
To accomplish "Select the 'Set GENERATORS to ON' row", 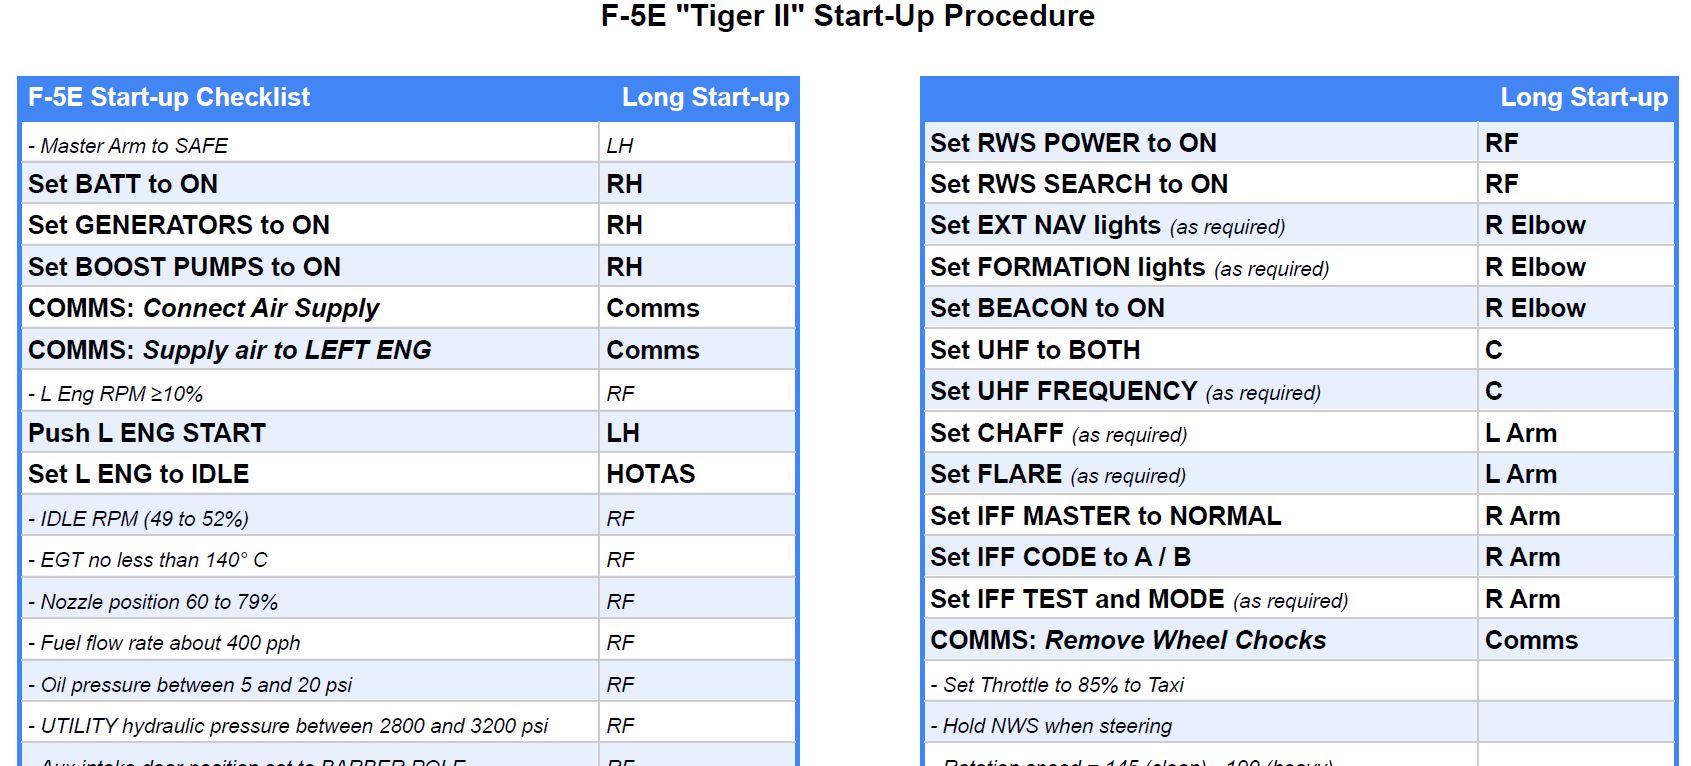I will [179, 225].
